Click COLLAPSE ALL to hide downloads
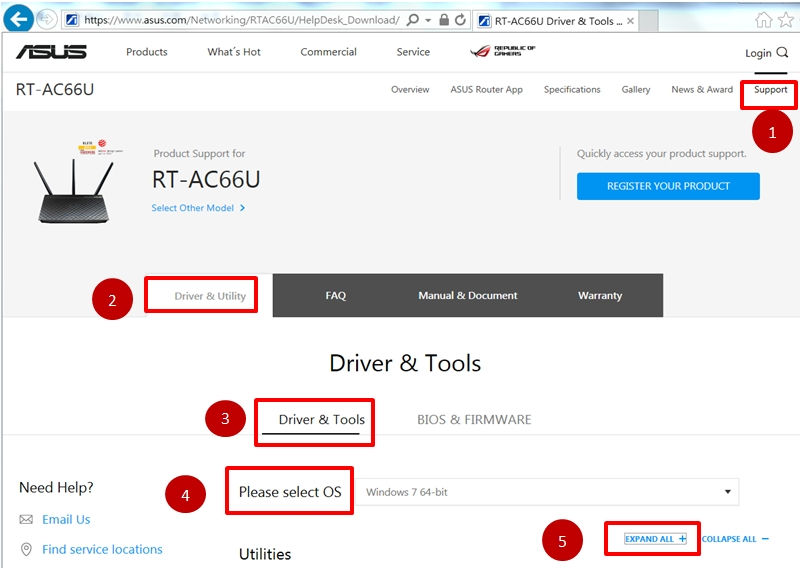The image size is (800, 587). coord(735,539)
